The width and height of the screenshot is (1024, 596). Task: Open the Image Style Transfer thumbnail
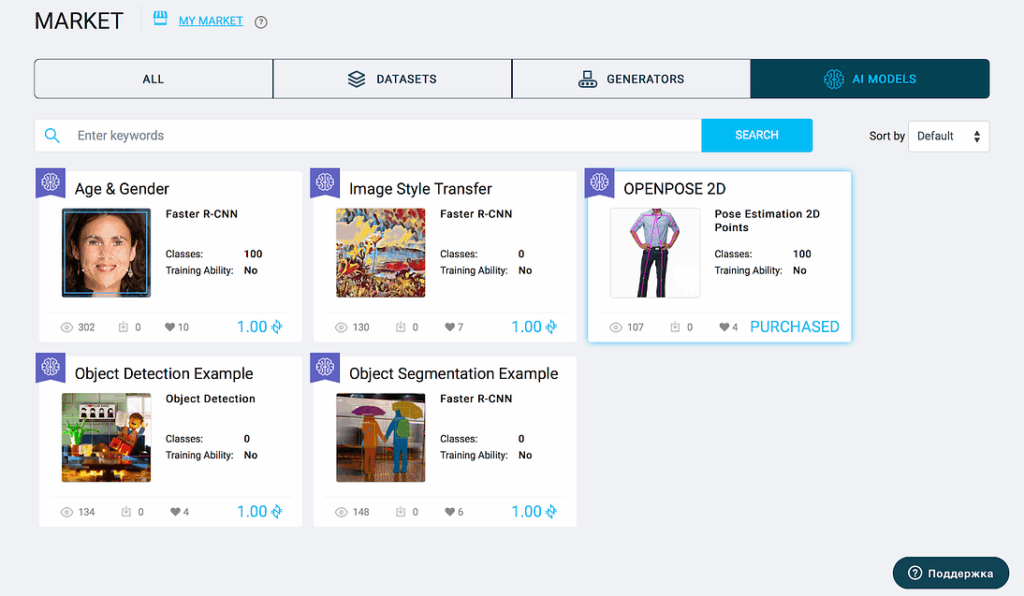coord(380,252)
